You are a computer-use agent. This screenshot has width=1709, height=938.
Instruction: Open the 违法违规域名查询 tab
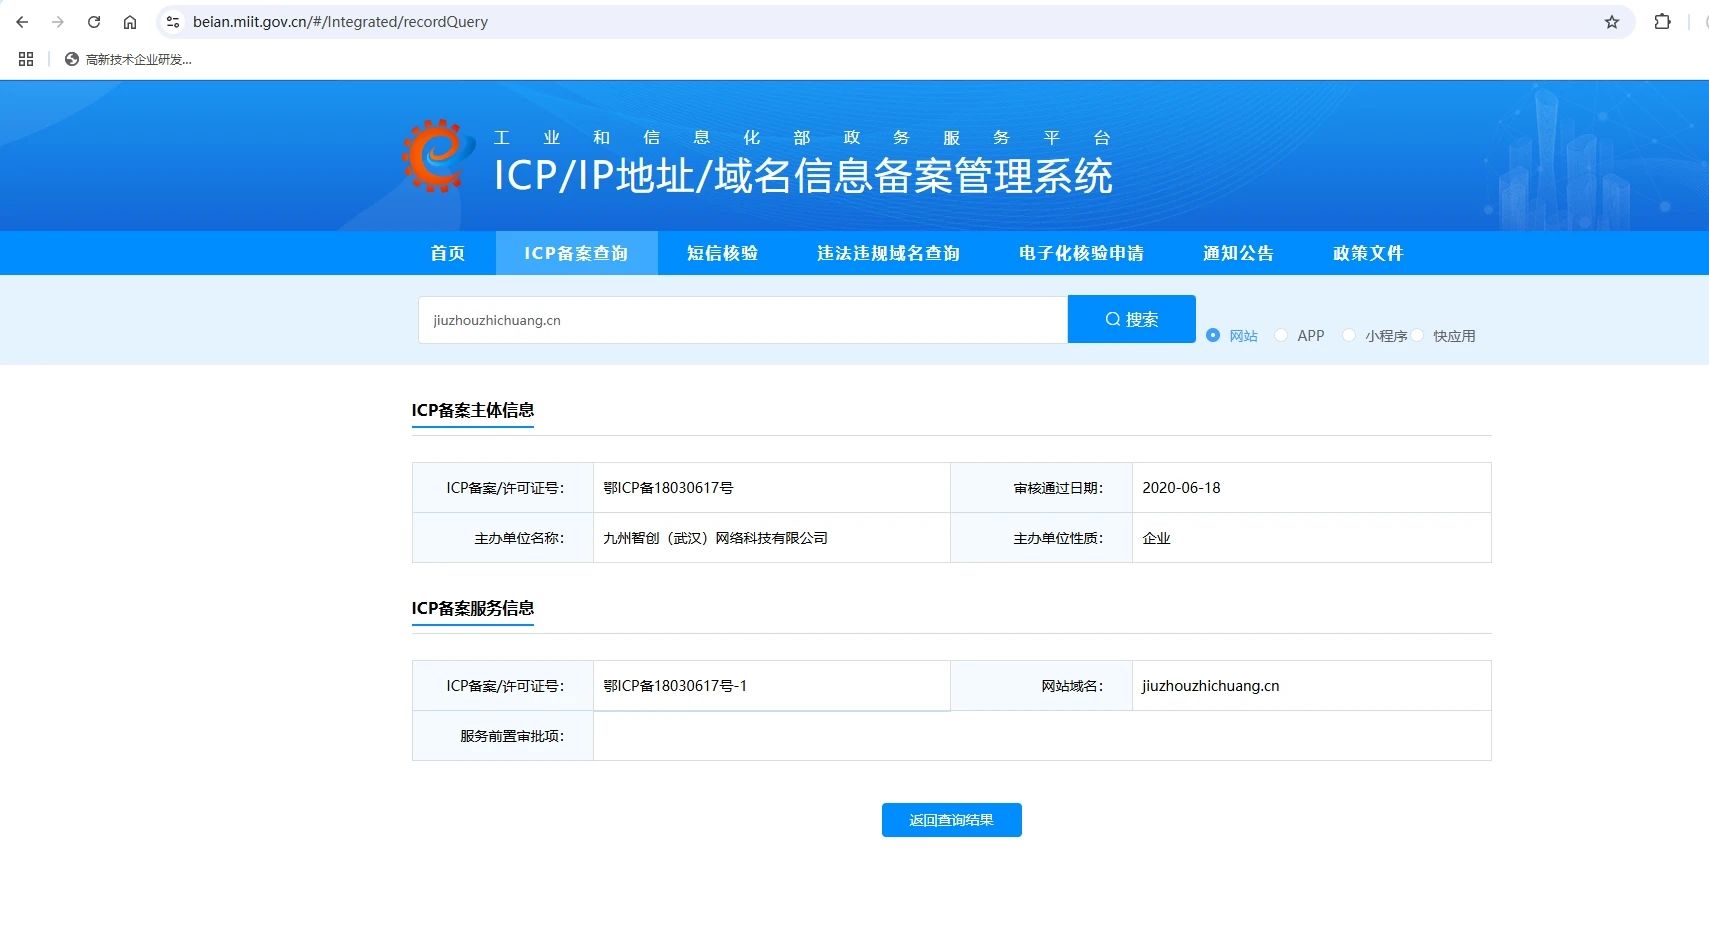[888, 253]
